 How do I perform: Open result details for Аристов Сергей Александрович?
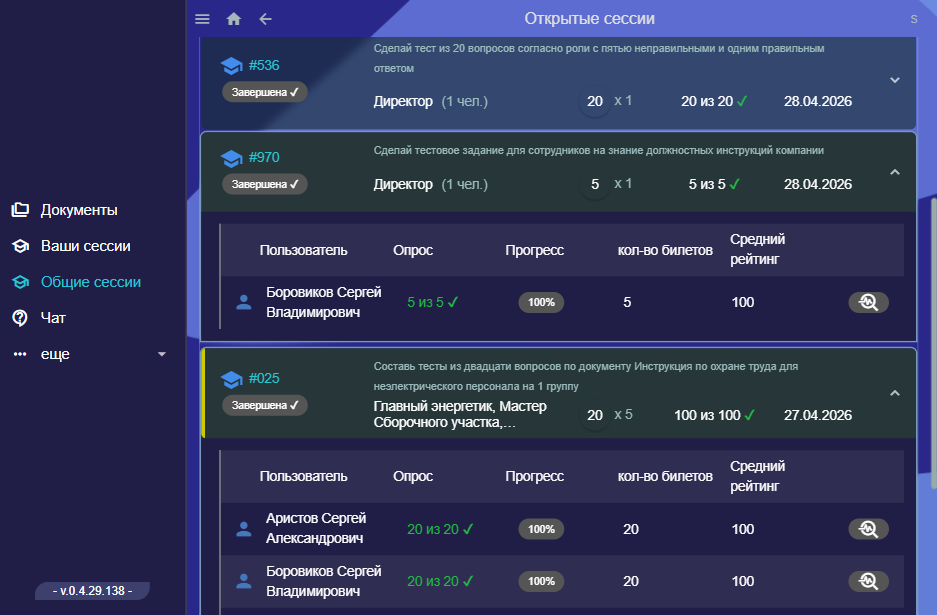point(868,529)
